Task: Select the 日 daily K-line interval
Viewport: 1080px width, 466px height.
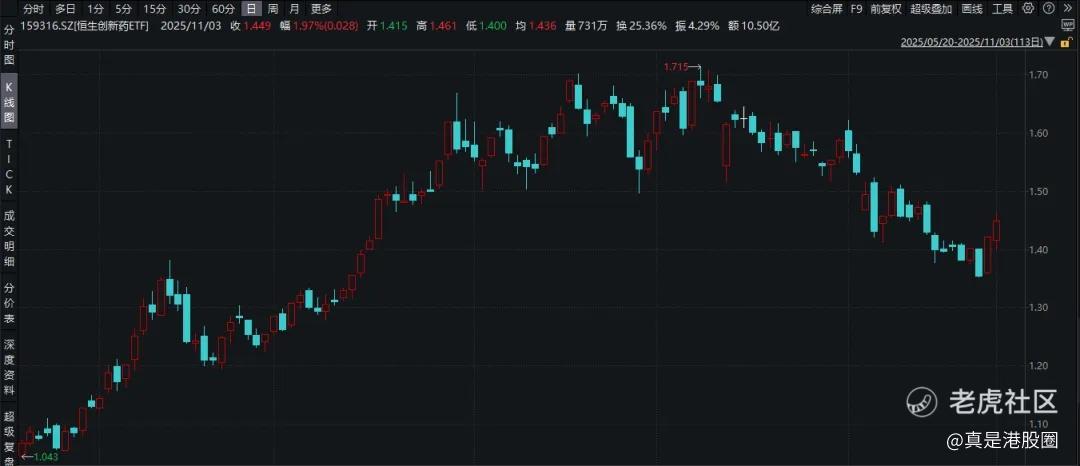Action: point(252,9)
